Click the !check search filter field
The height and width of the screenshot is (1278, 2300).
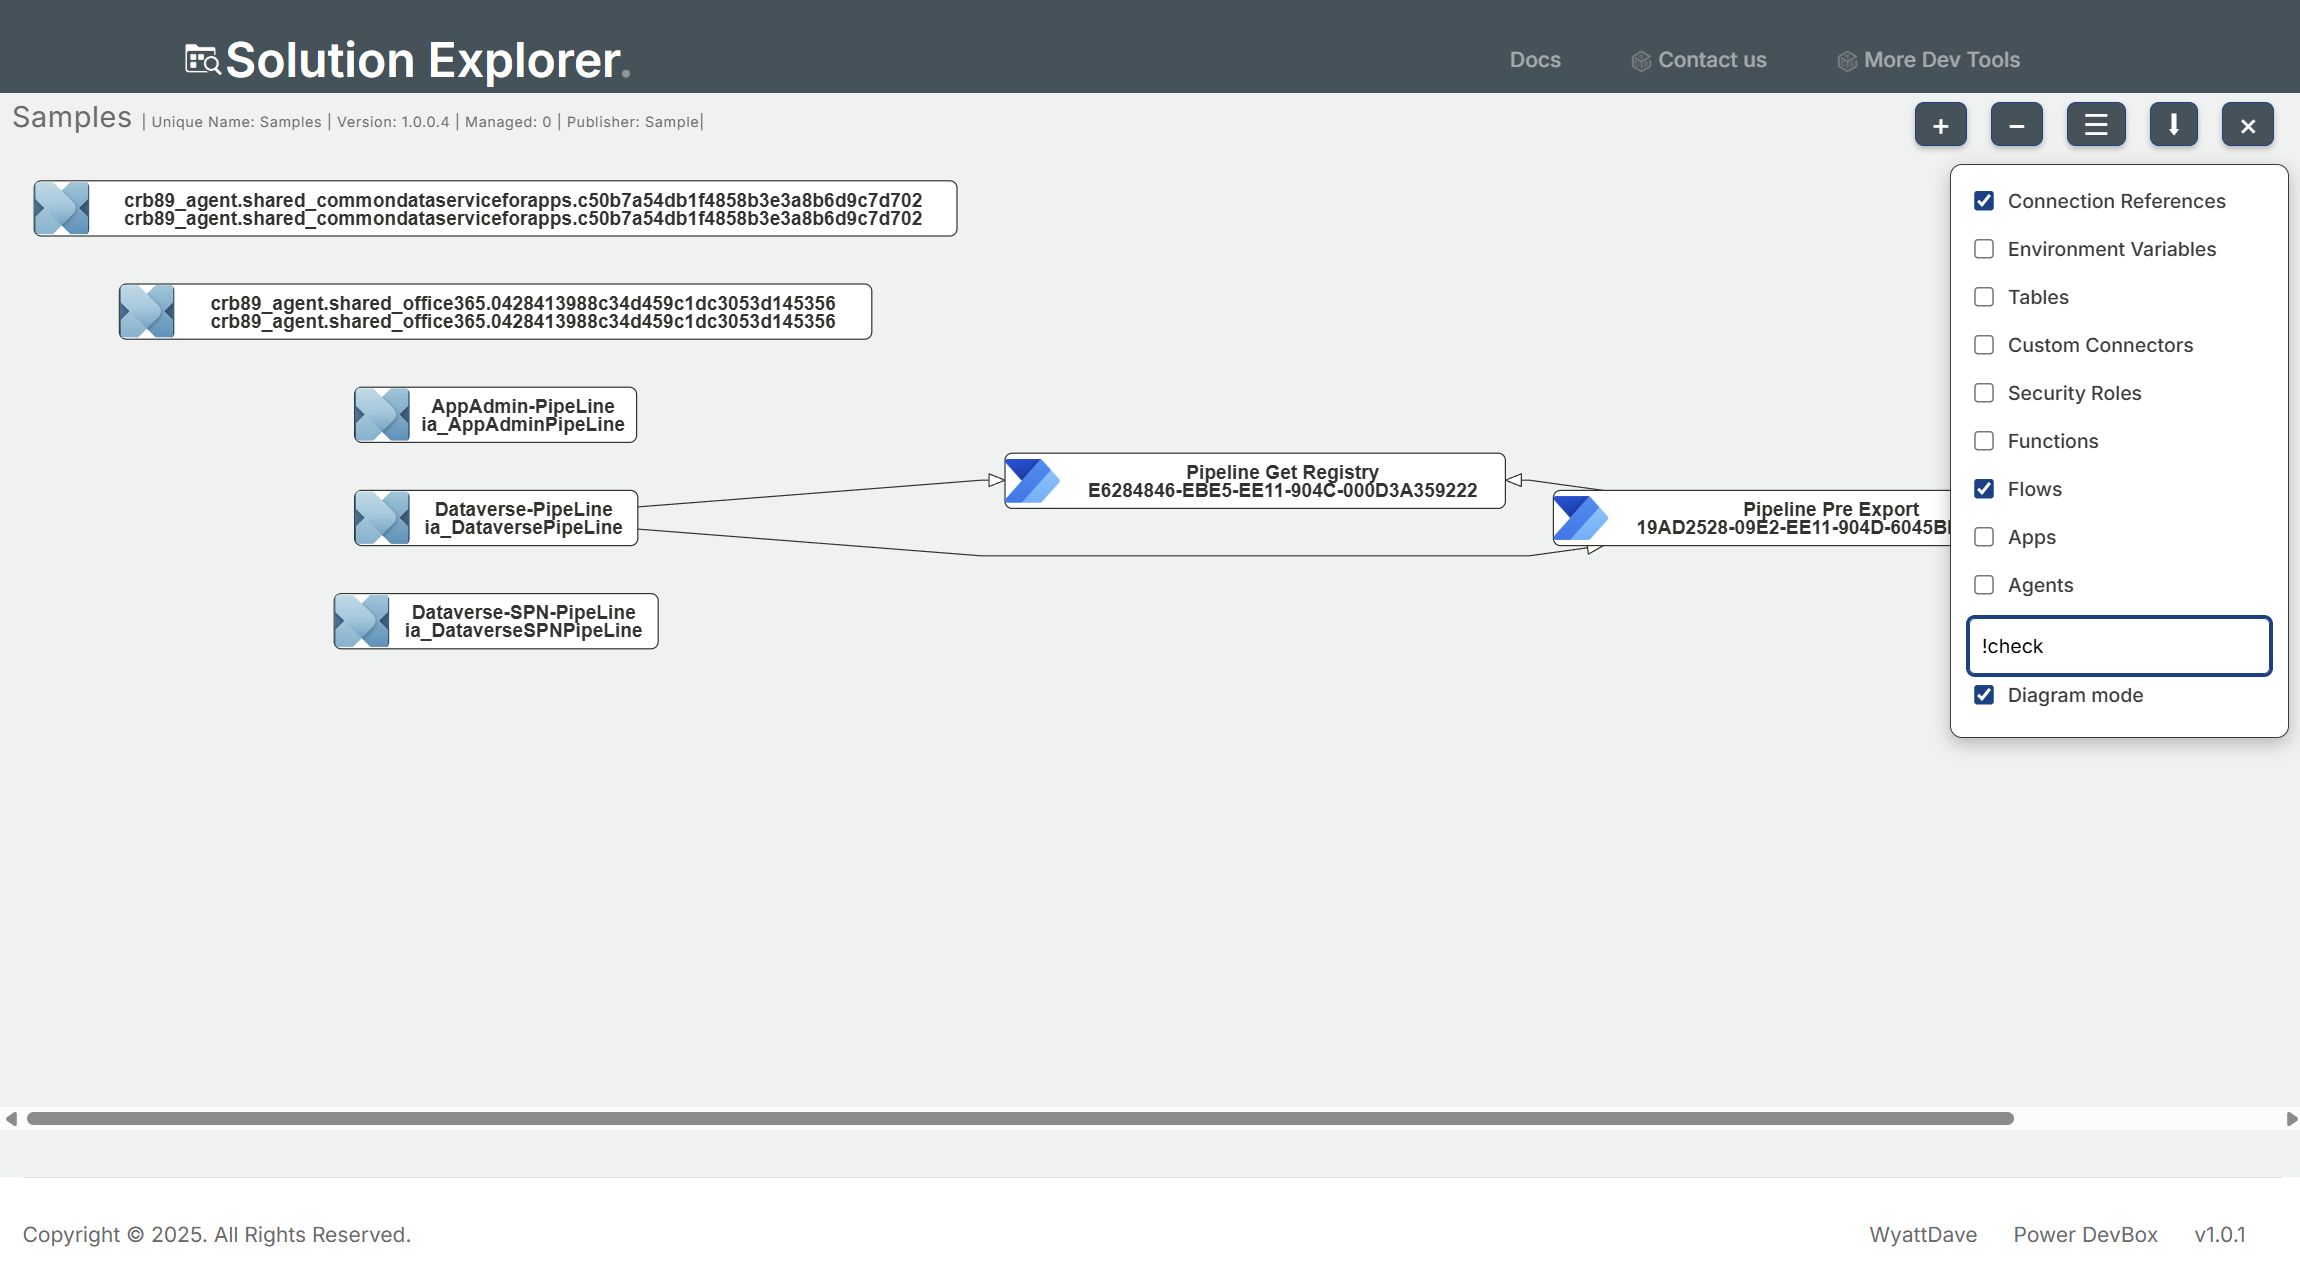click(x=2118, y=646)
